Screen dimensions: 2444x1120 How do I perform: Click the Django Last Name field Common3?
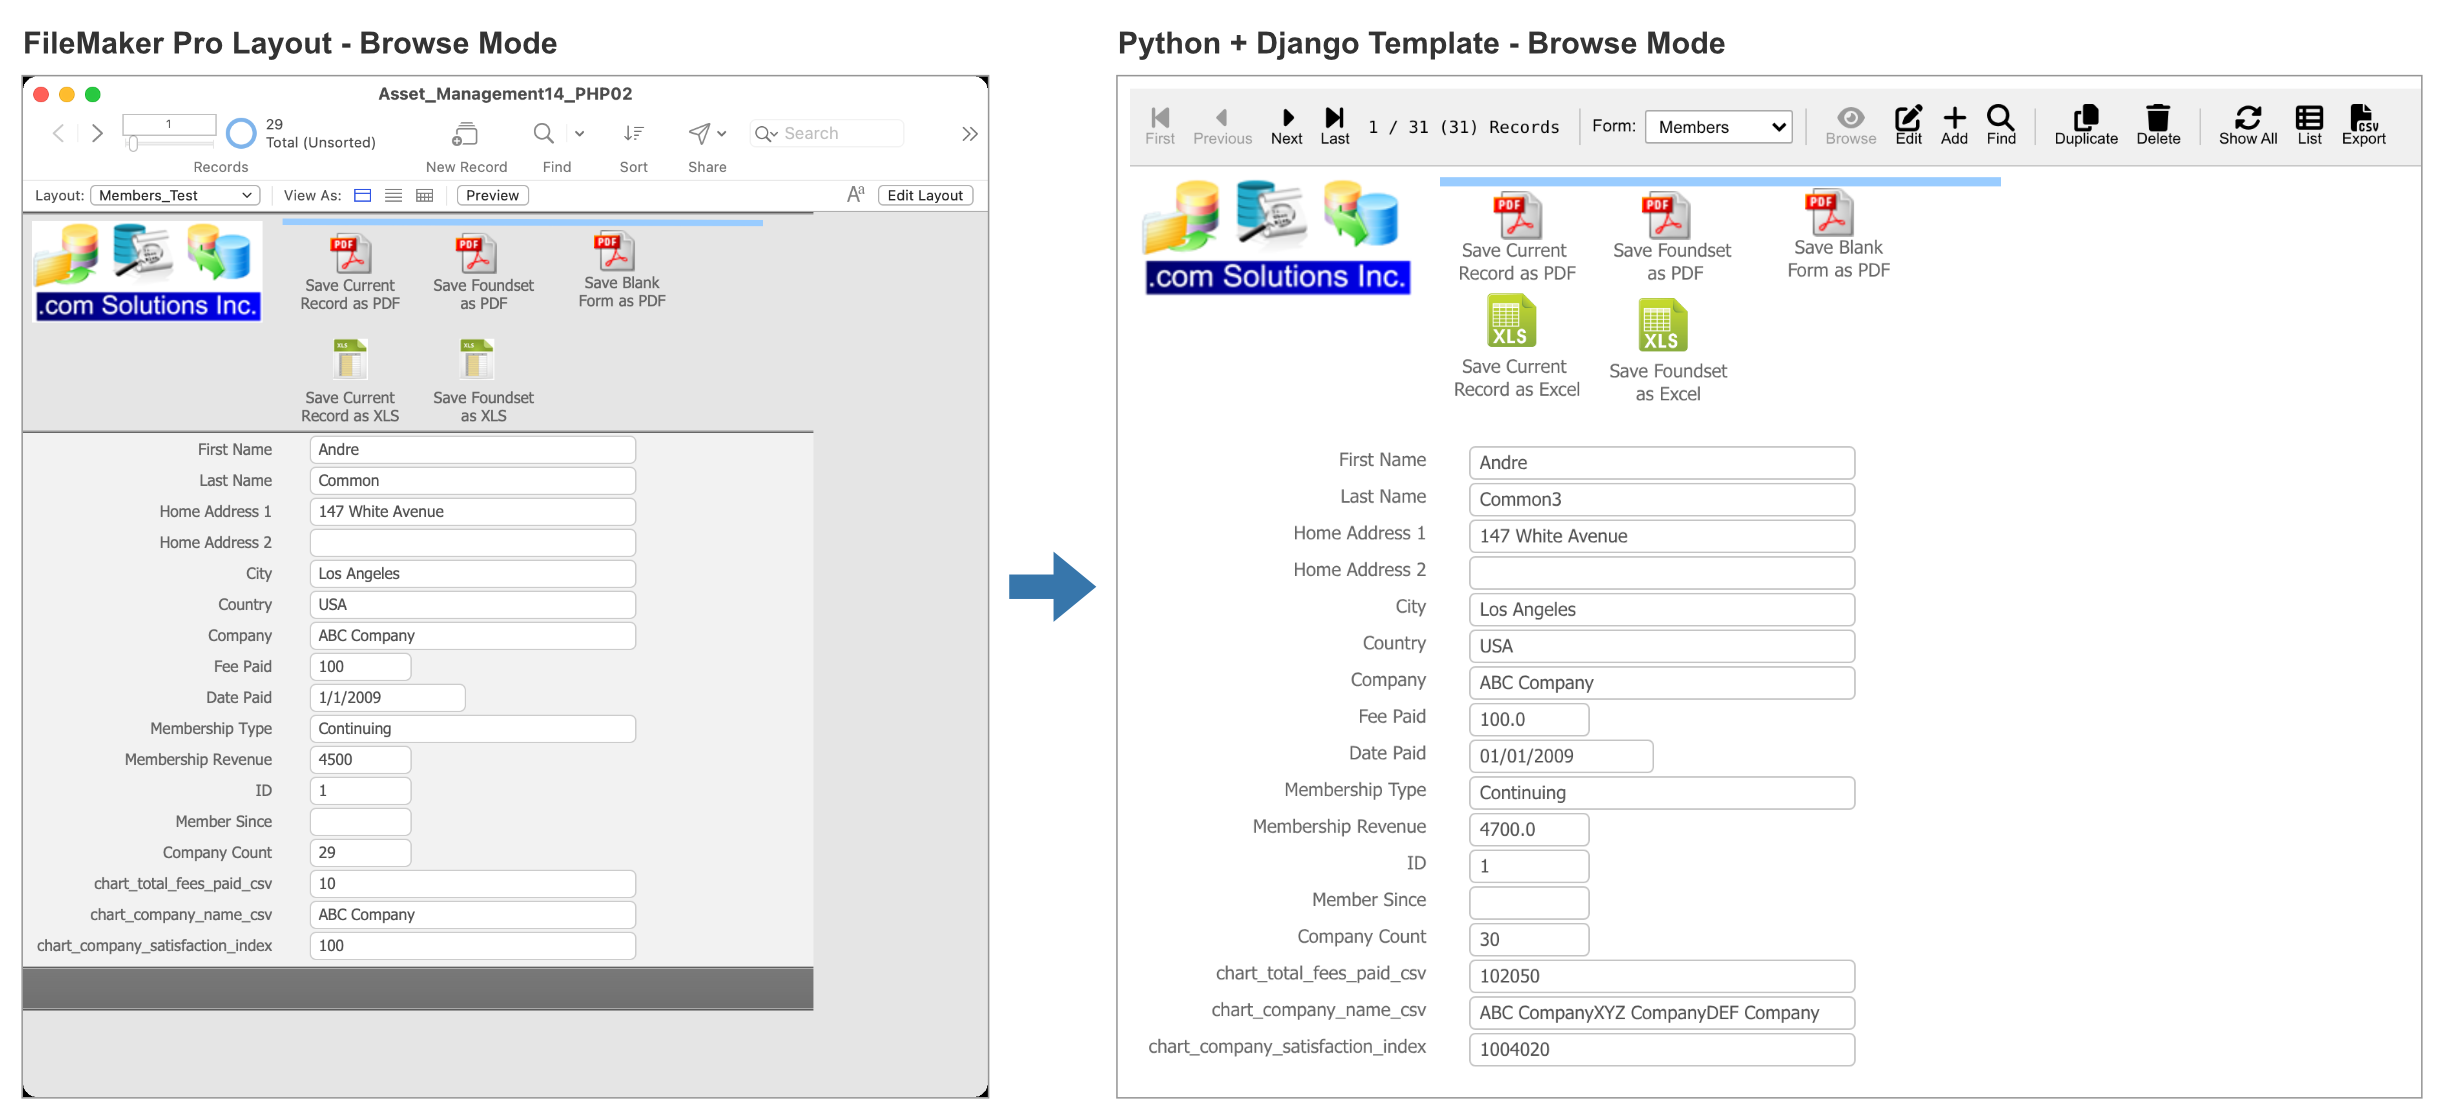1661,499
